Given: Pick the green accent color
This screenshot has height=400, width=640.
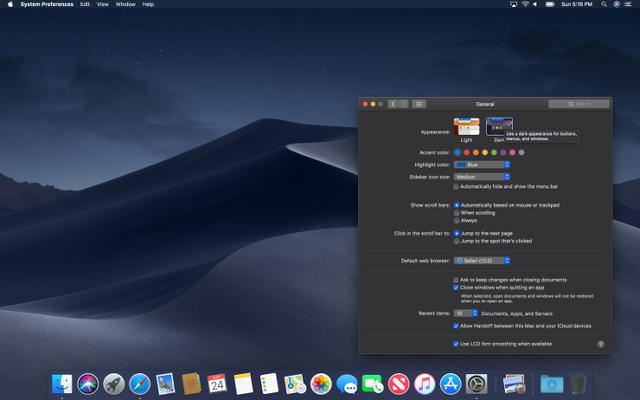Looking at the screenshot, I should pyautogui.click(x=494, y=152).
